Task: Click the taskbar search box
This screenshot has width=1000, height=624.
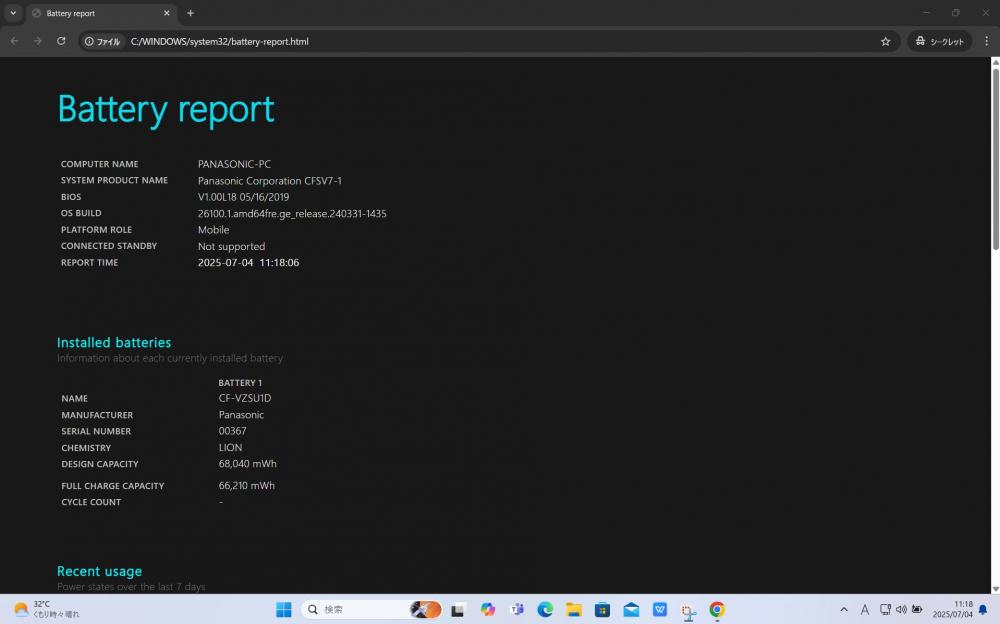Action: point(372,609)
